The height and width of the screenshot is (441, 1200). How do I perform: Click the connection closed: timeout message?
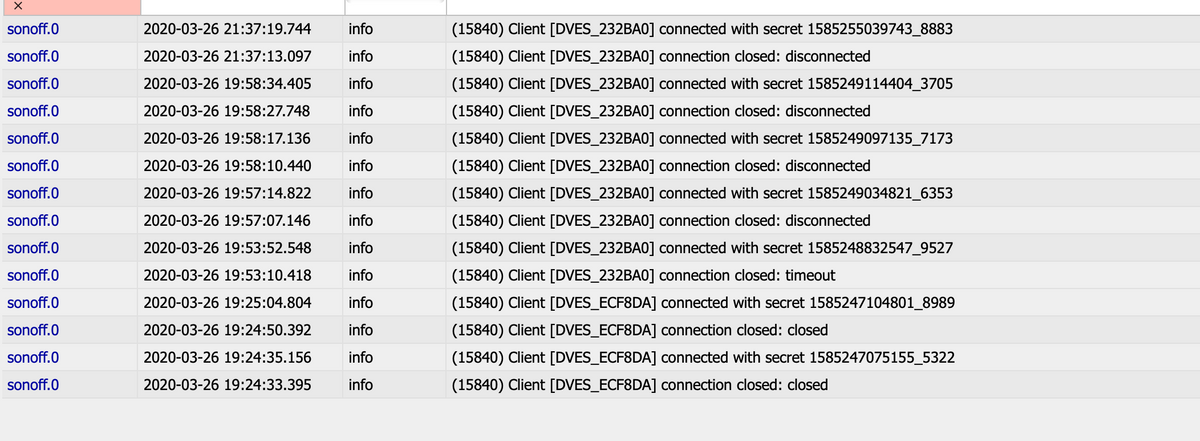tap(643, 275)
